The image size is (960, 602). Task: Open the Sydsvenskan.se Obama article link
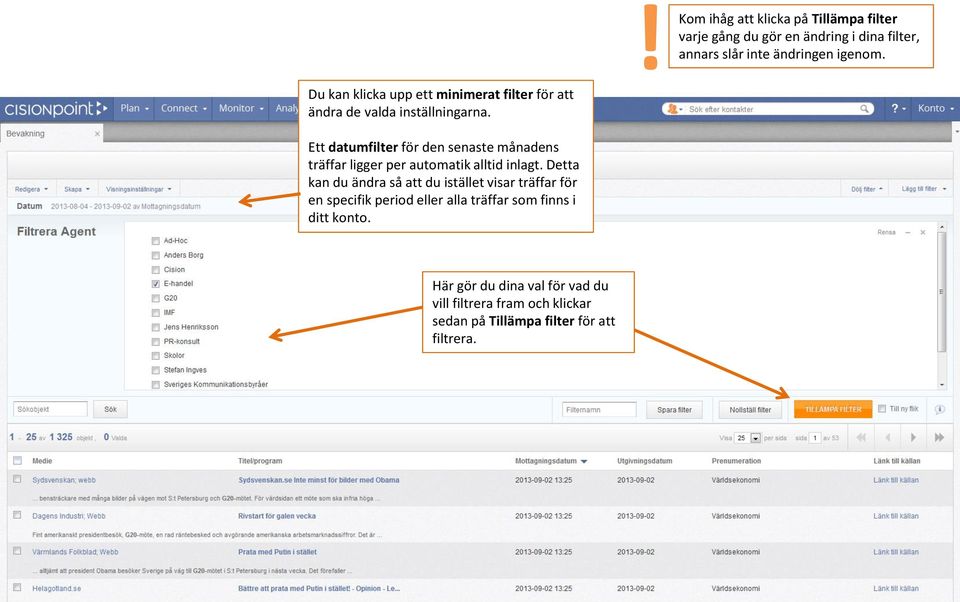(x=318, y=480)
